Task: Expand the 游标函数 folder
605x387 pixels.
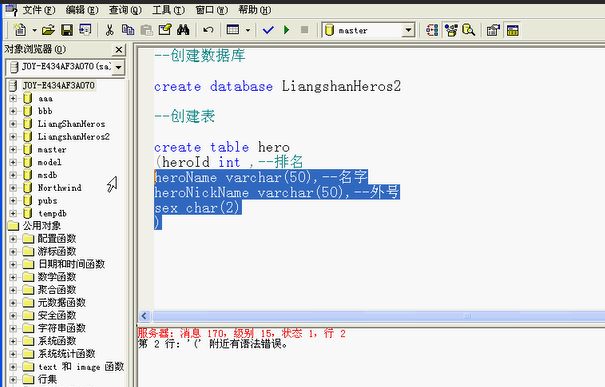Action: (13, 252)
